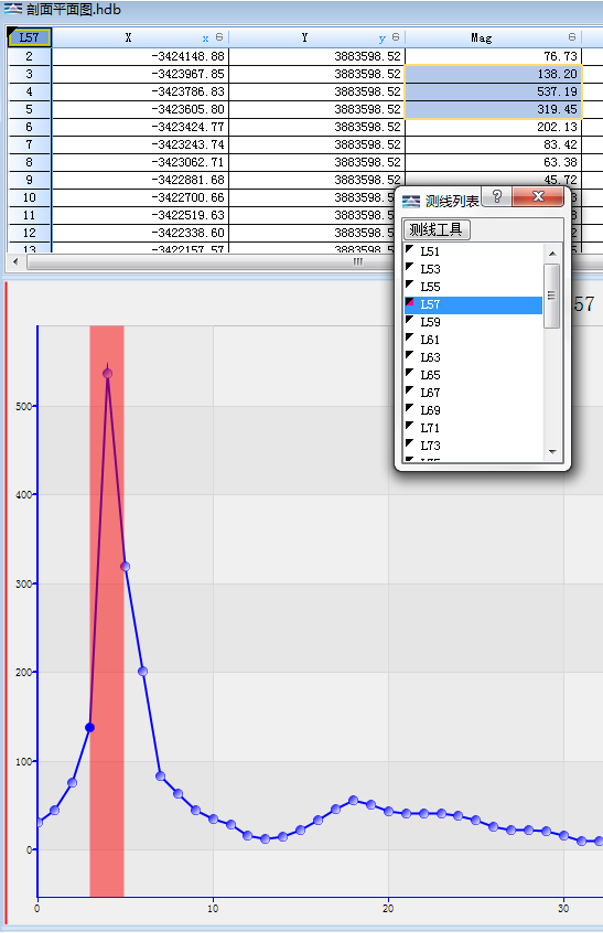Click the help button in 测线列表 dialog
This screenshot has width=603, height=933.
point(497,196)
